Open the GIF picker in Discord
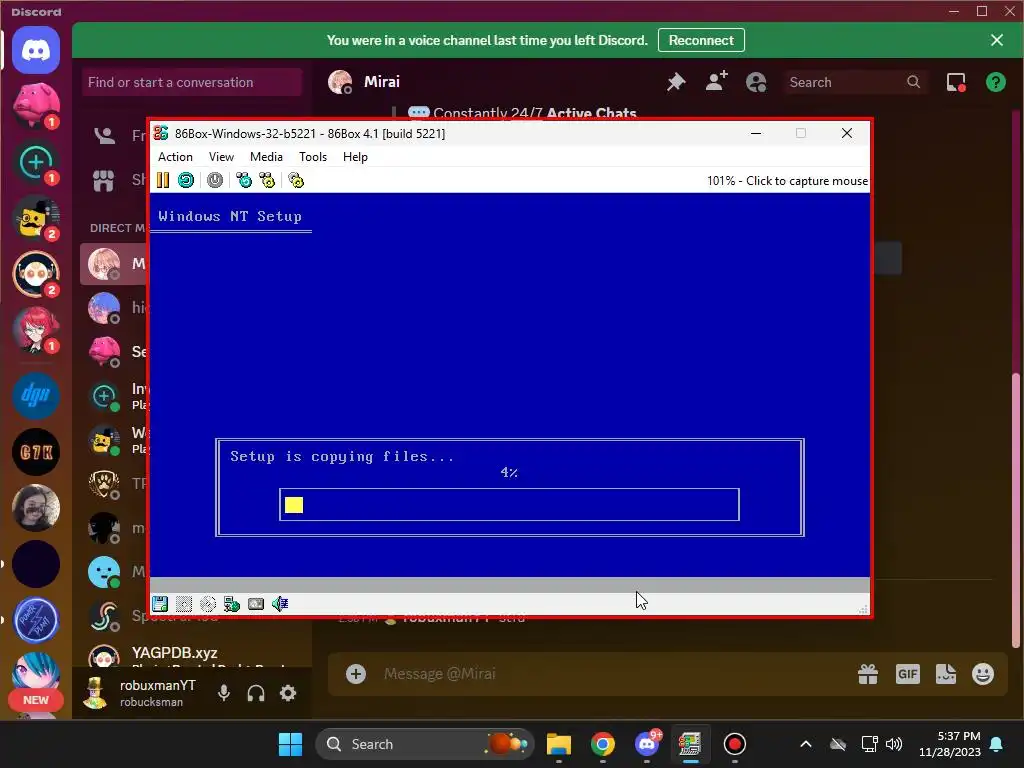The width and height of the screenshot is (1024, 768). click(907, 674)
